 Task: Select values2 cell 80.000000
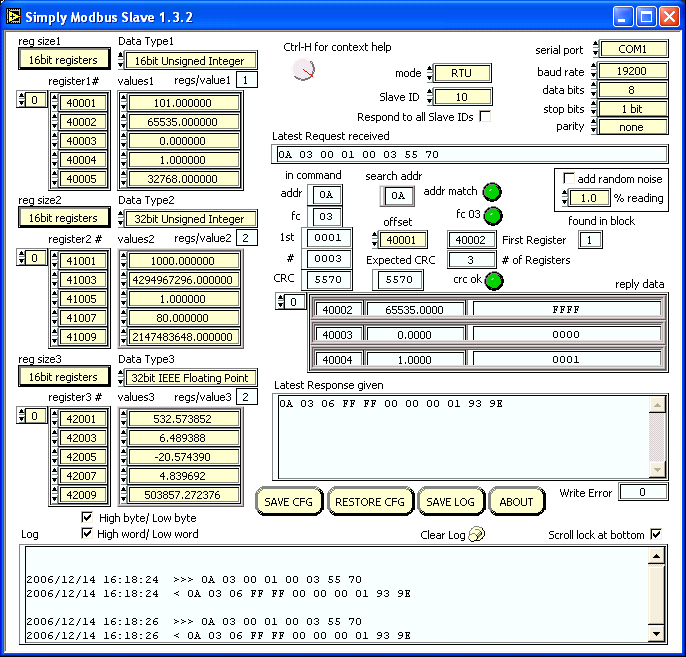(184, 318)
